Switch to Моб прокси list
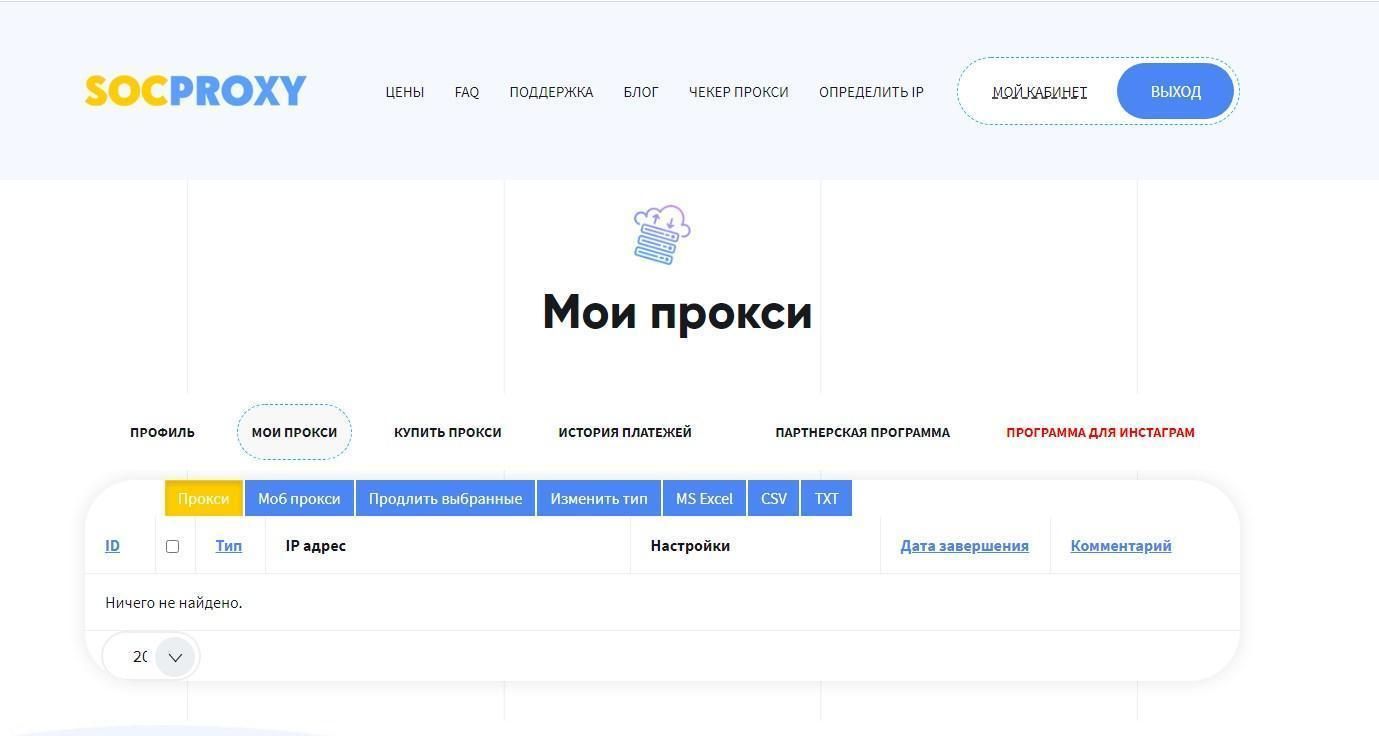Screen dimensions: 1379x736 pos(299,498)
